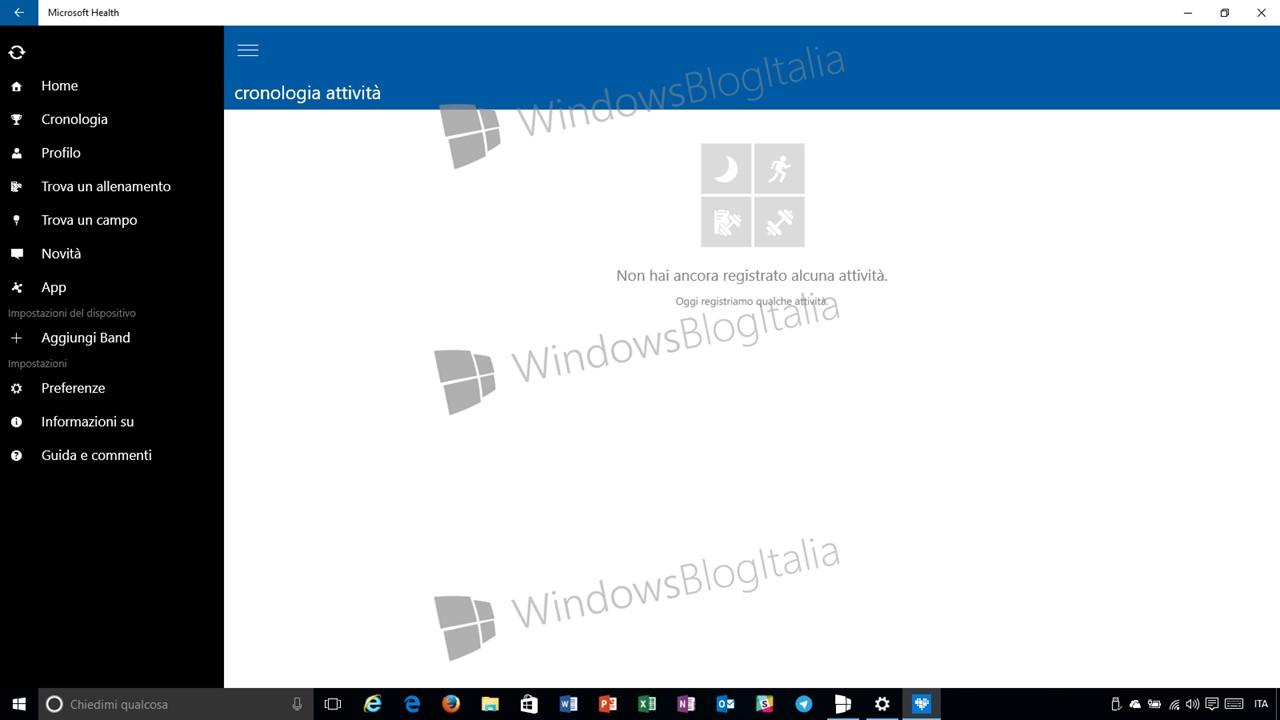The image size is (1280, 720).
Task: Click the icon beside App entry
Action: point(16,288)
